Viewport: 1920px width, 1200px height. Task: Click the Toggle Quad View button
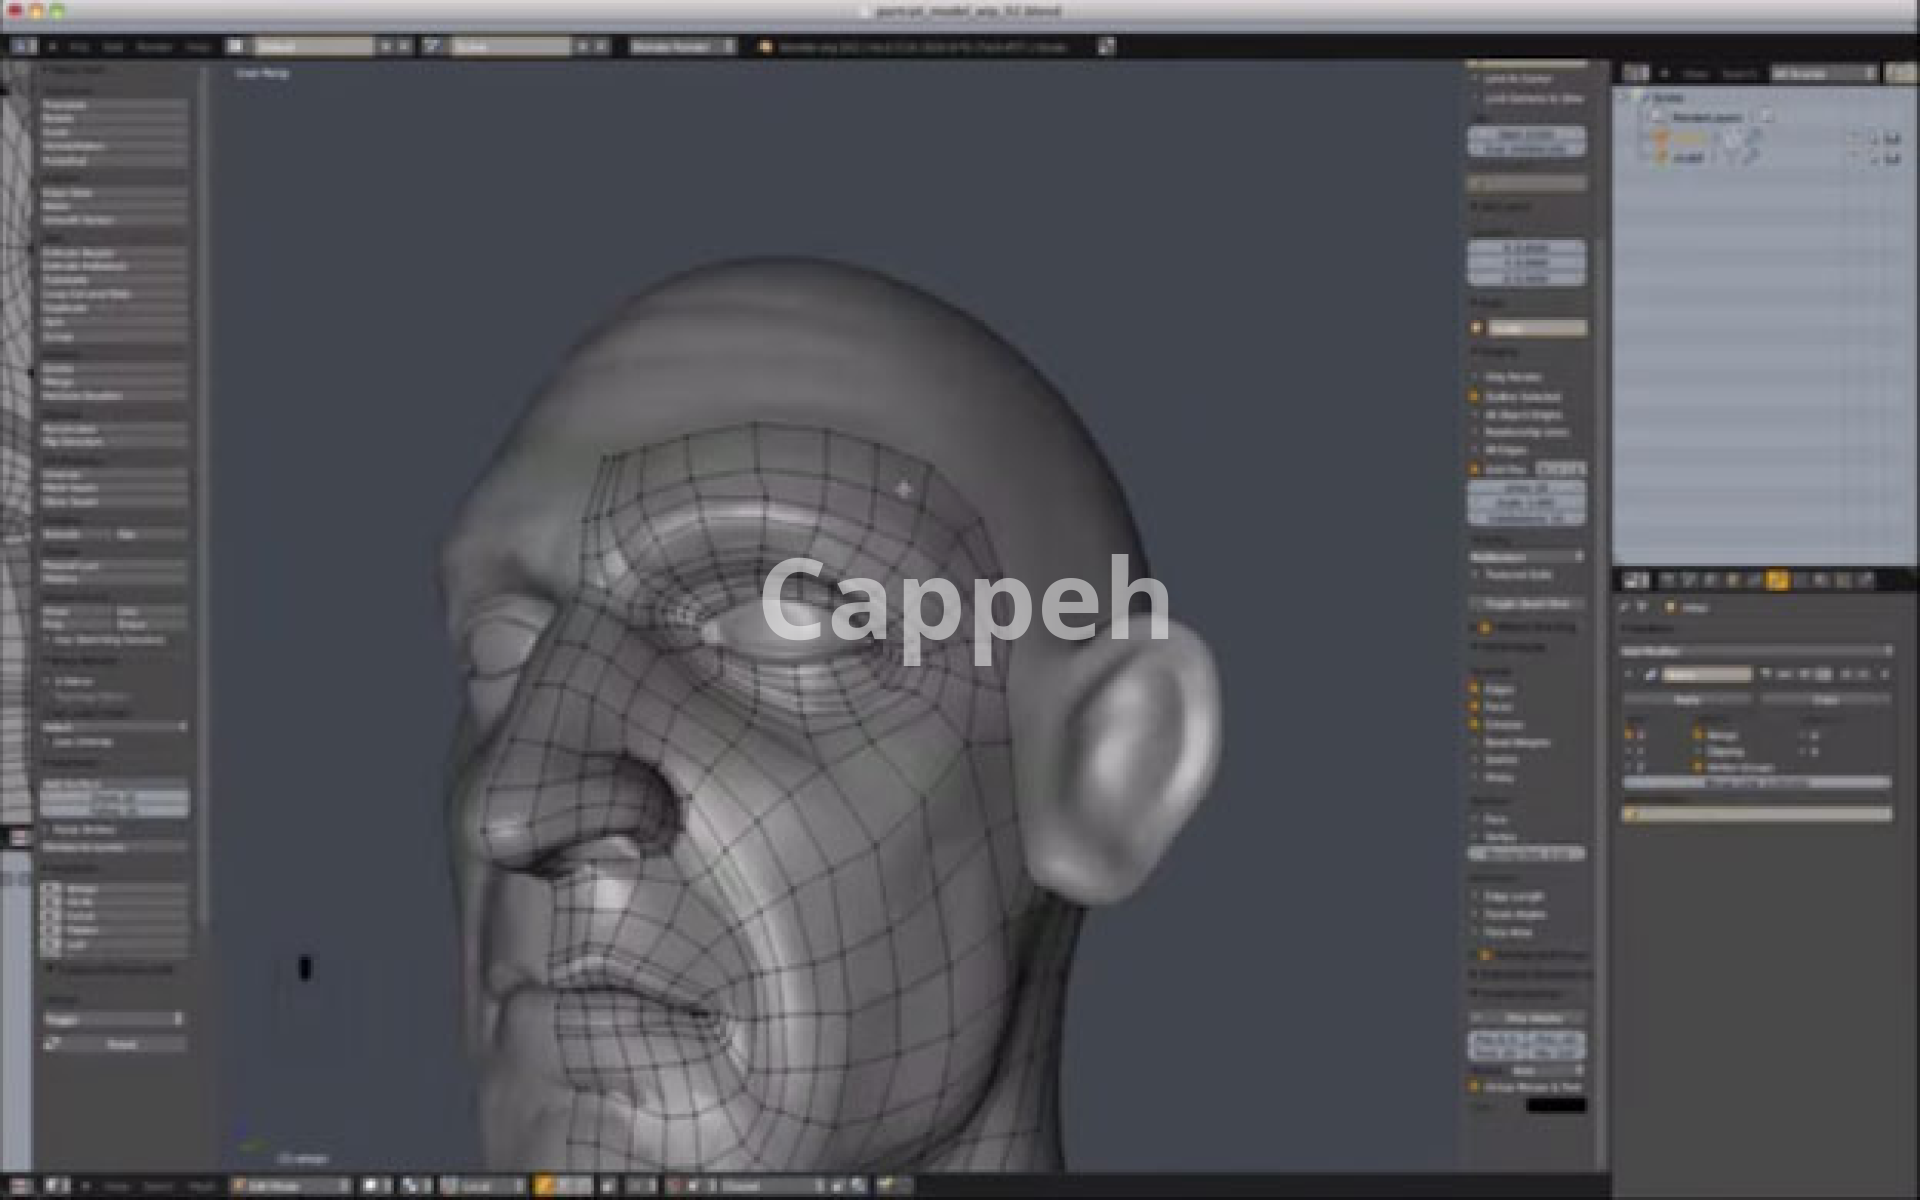pos(1526,604)
